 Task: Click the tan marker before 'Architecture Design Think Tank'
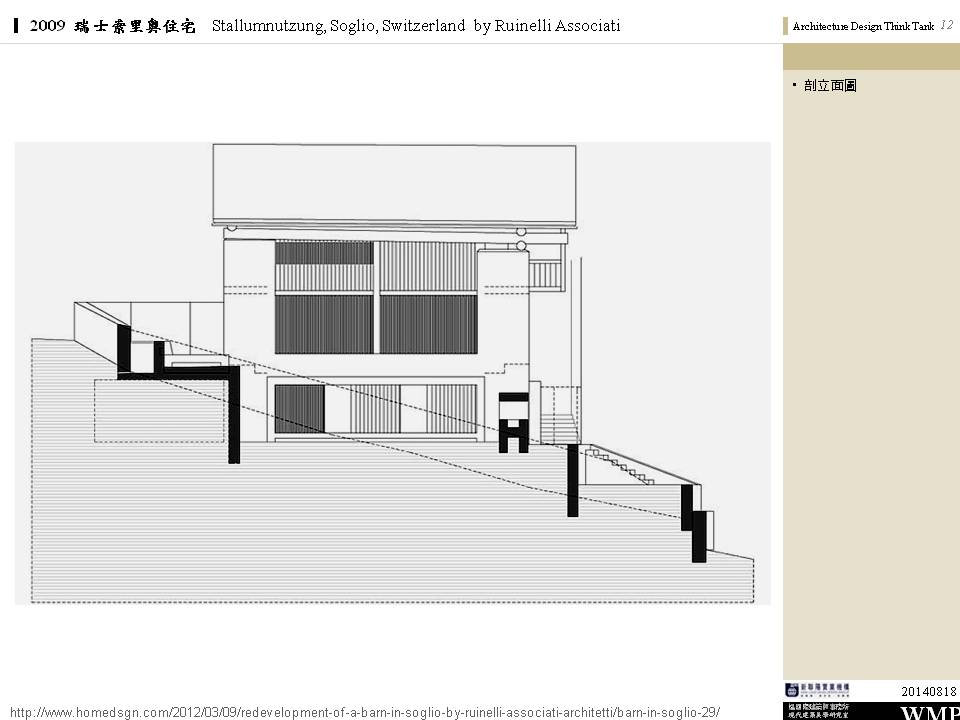(786, 27)
